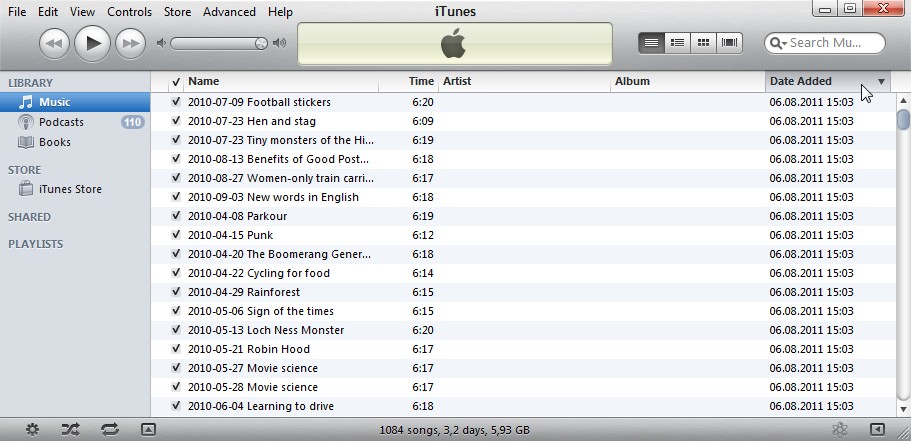Show the artwork viewer panel button
The height and width of the screenshot is (441, 911).
point(148,430)
